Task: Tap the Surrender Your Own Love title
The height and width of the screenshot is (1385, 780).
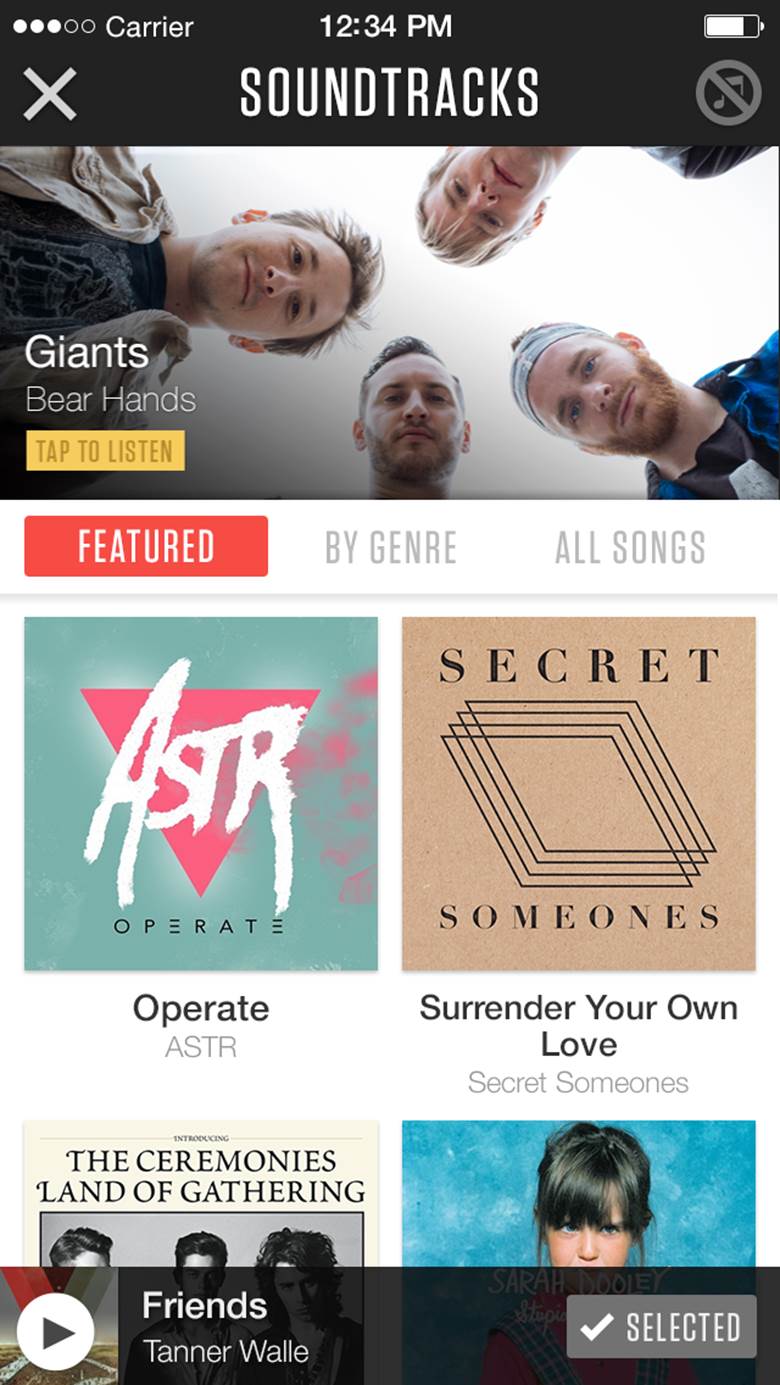Action: 579,1025
